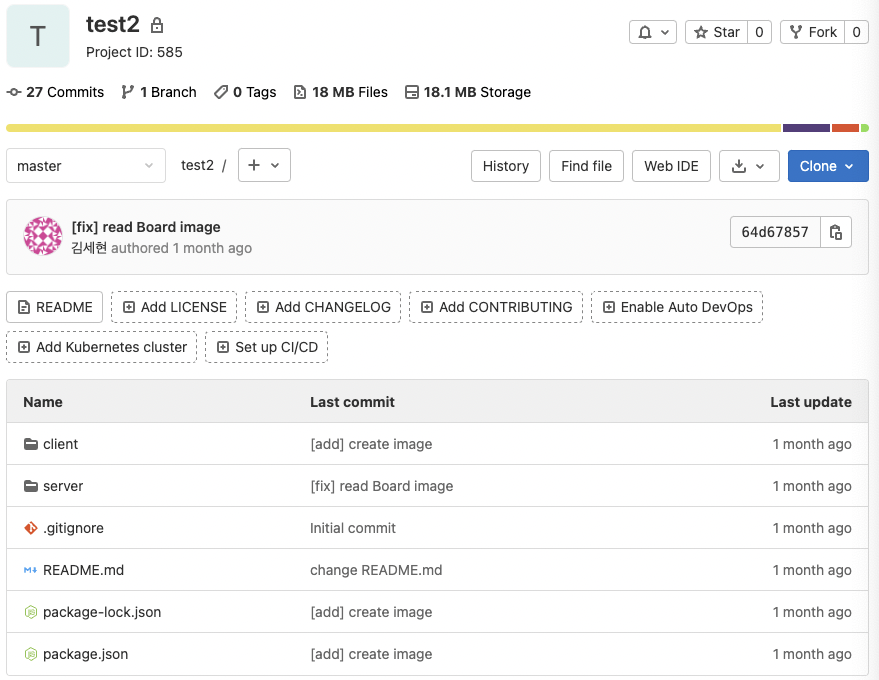
Task: Click the Name column header
Action: coord(43,402)
